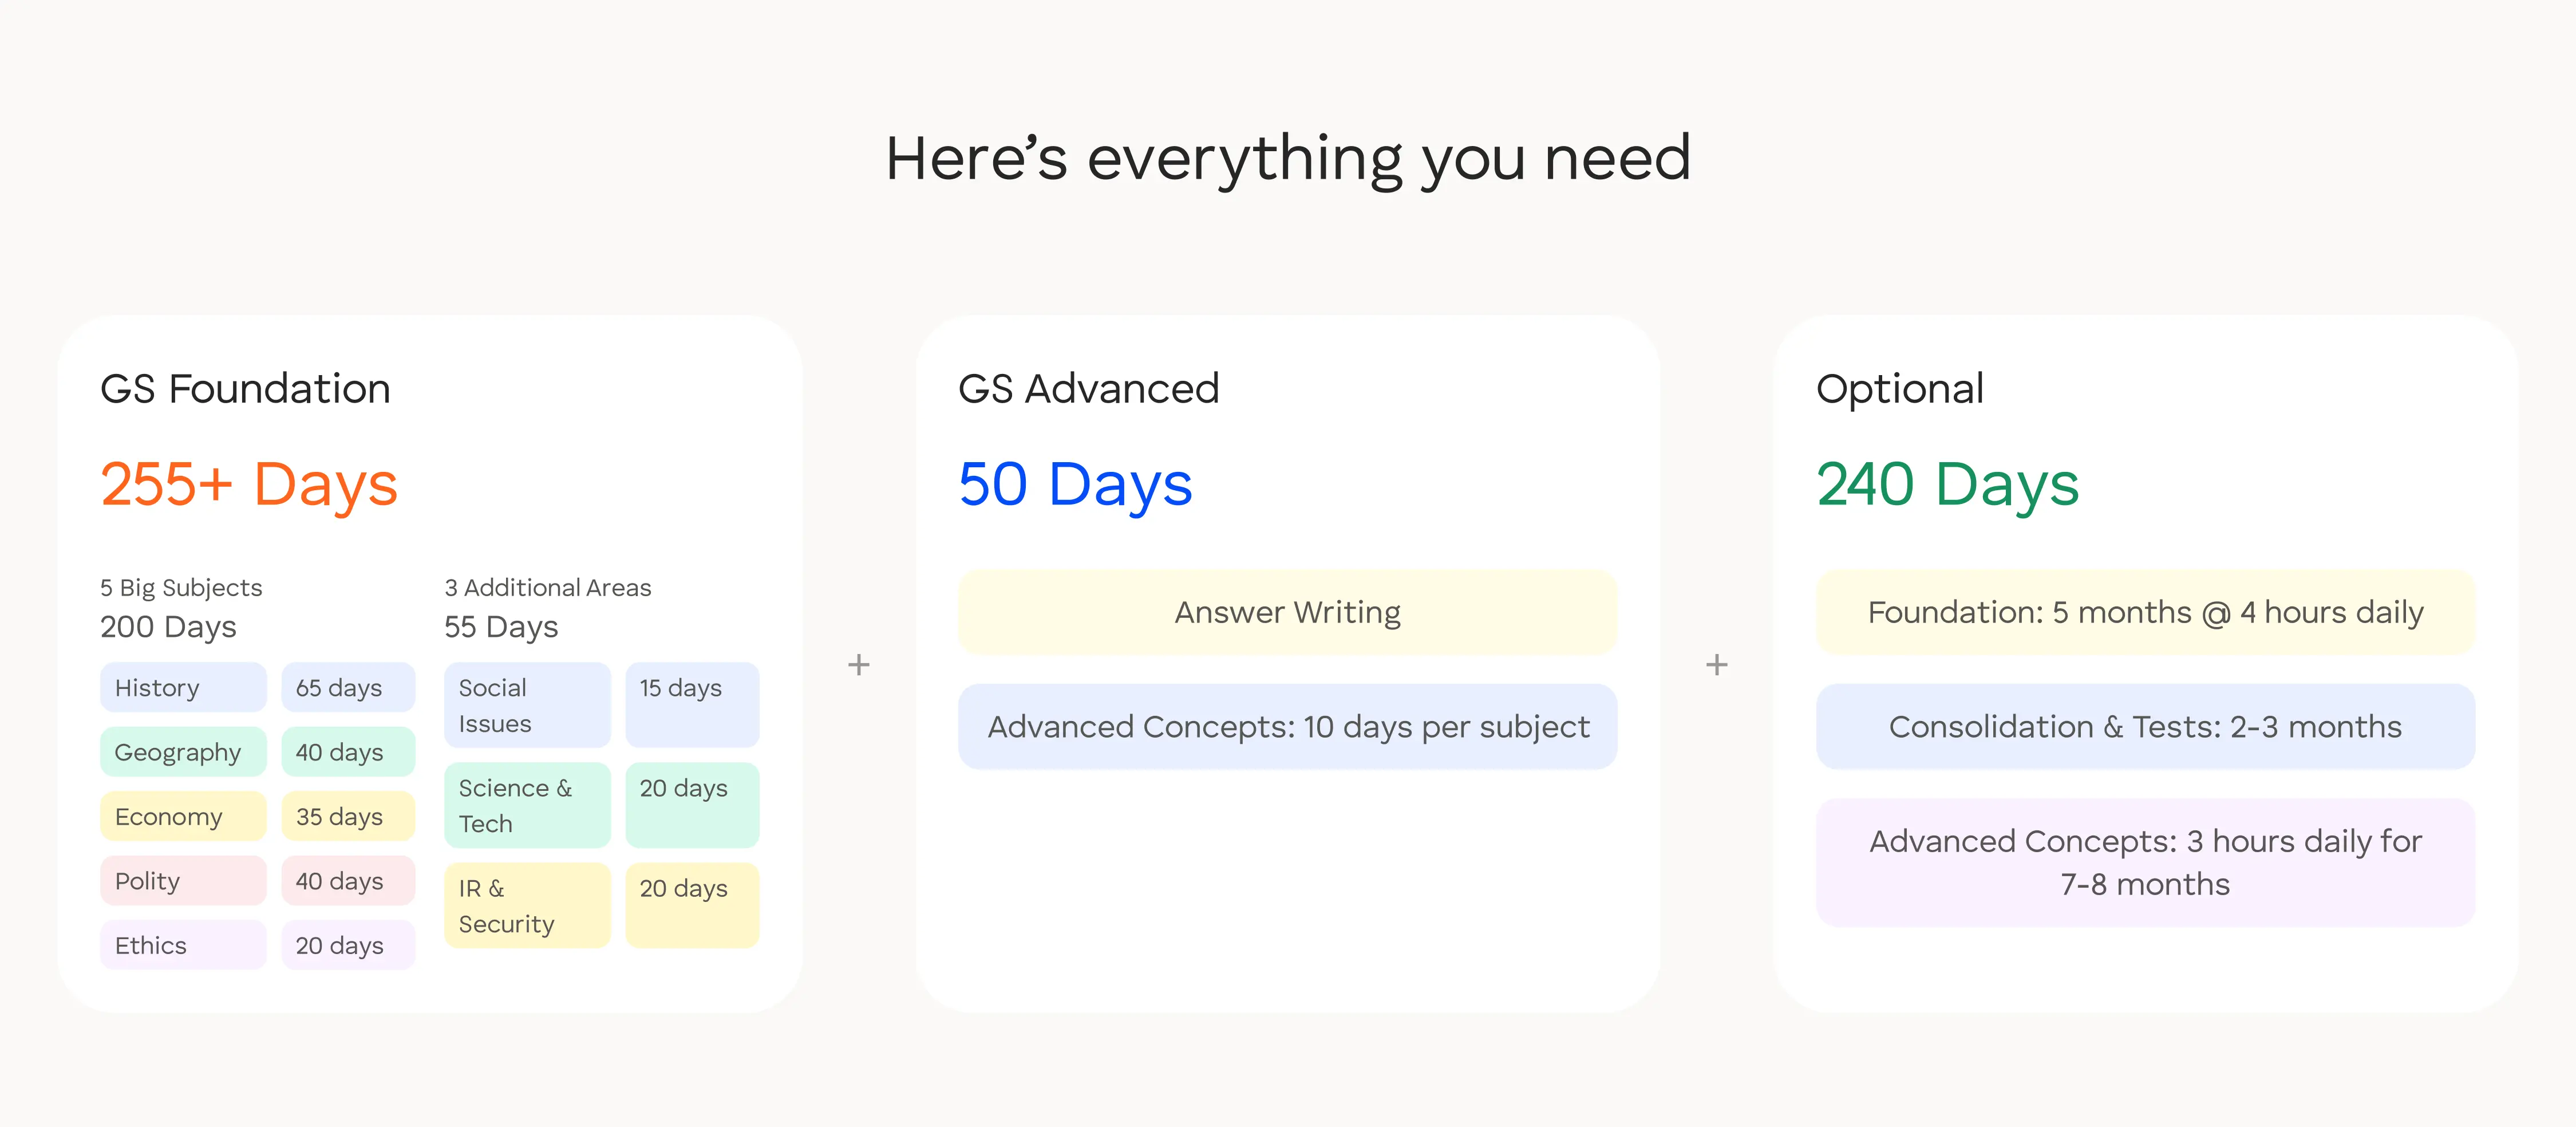
Task: Click the plus sign before Optional card
Action: click(1716, 665)
